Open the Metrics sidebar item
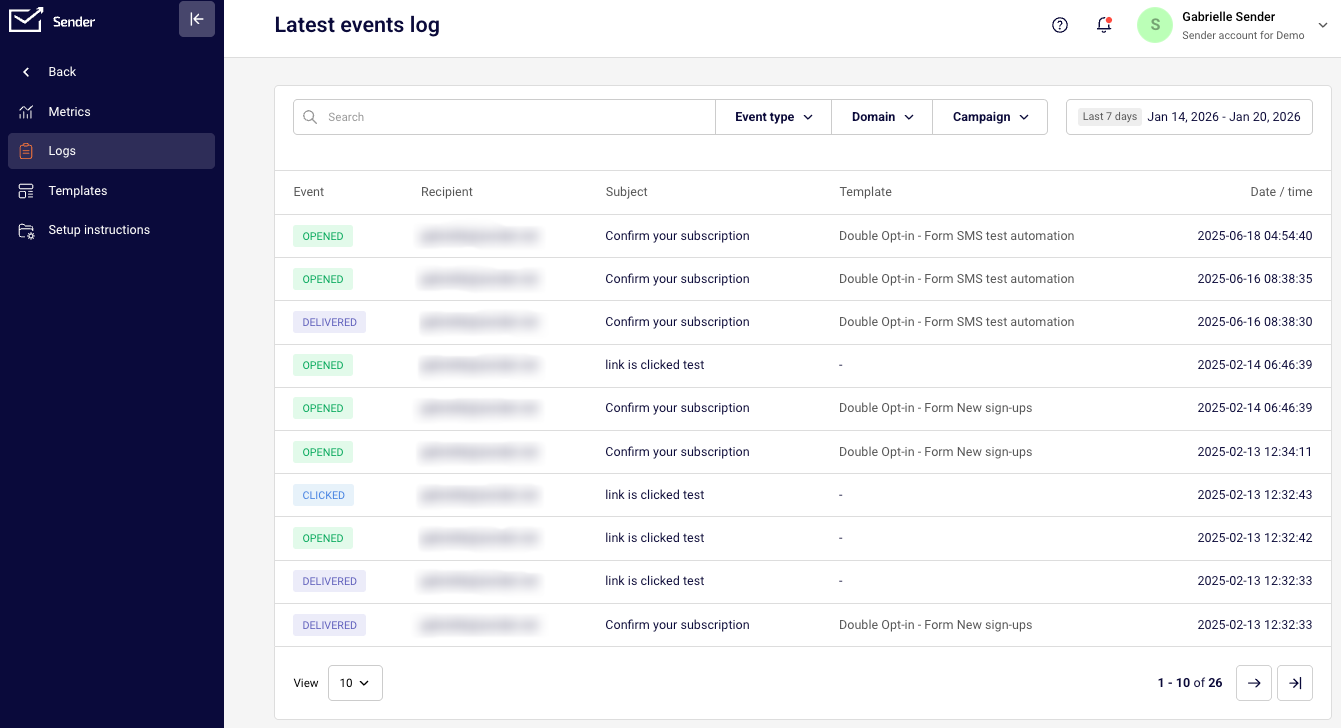The image size is (1341, 728). click(69, 112)
